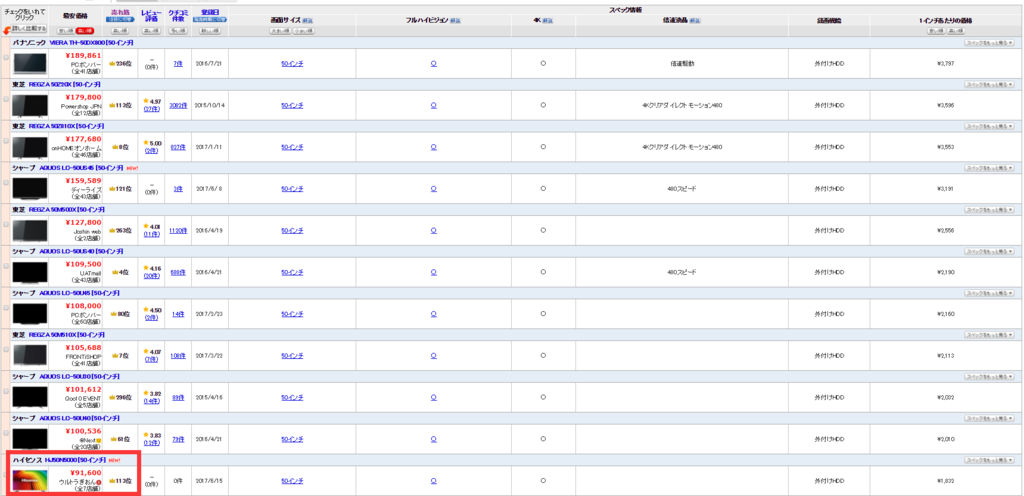
Task: Open the ¥189,861 price link
Action: [x=84, y=55]
